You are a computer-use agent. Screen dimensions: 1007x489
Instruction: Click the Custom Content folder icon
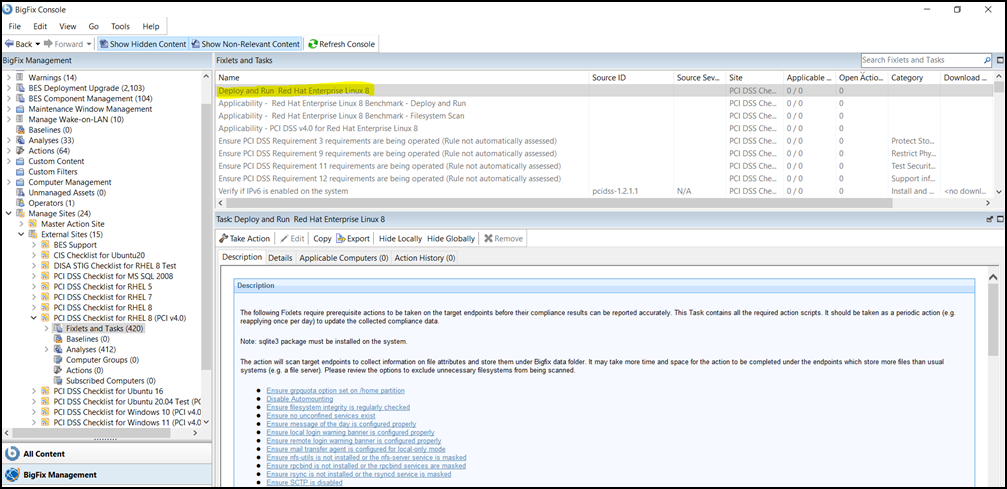pyautogui.click(x=21, y=161)
